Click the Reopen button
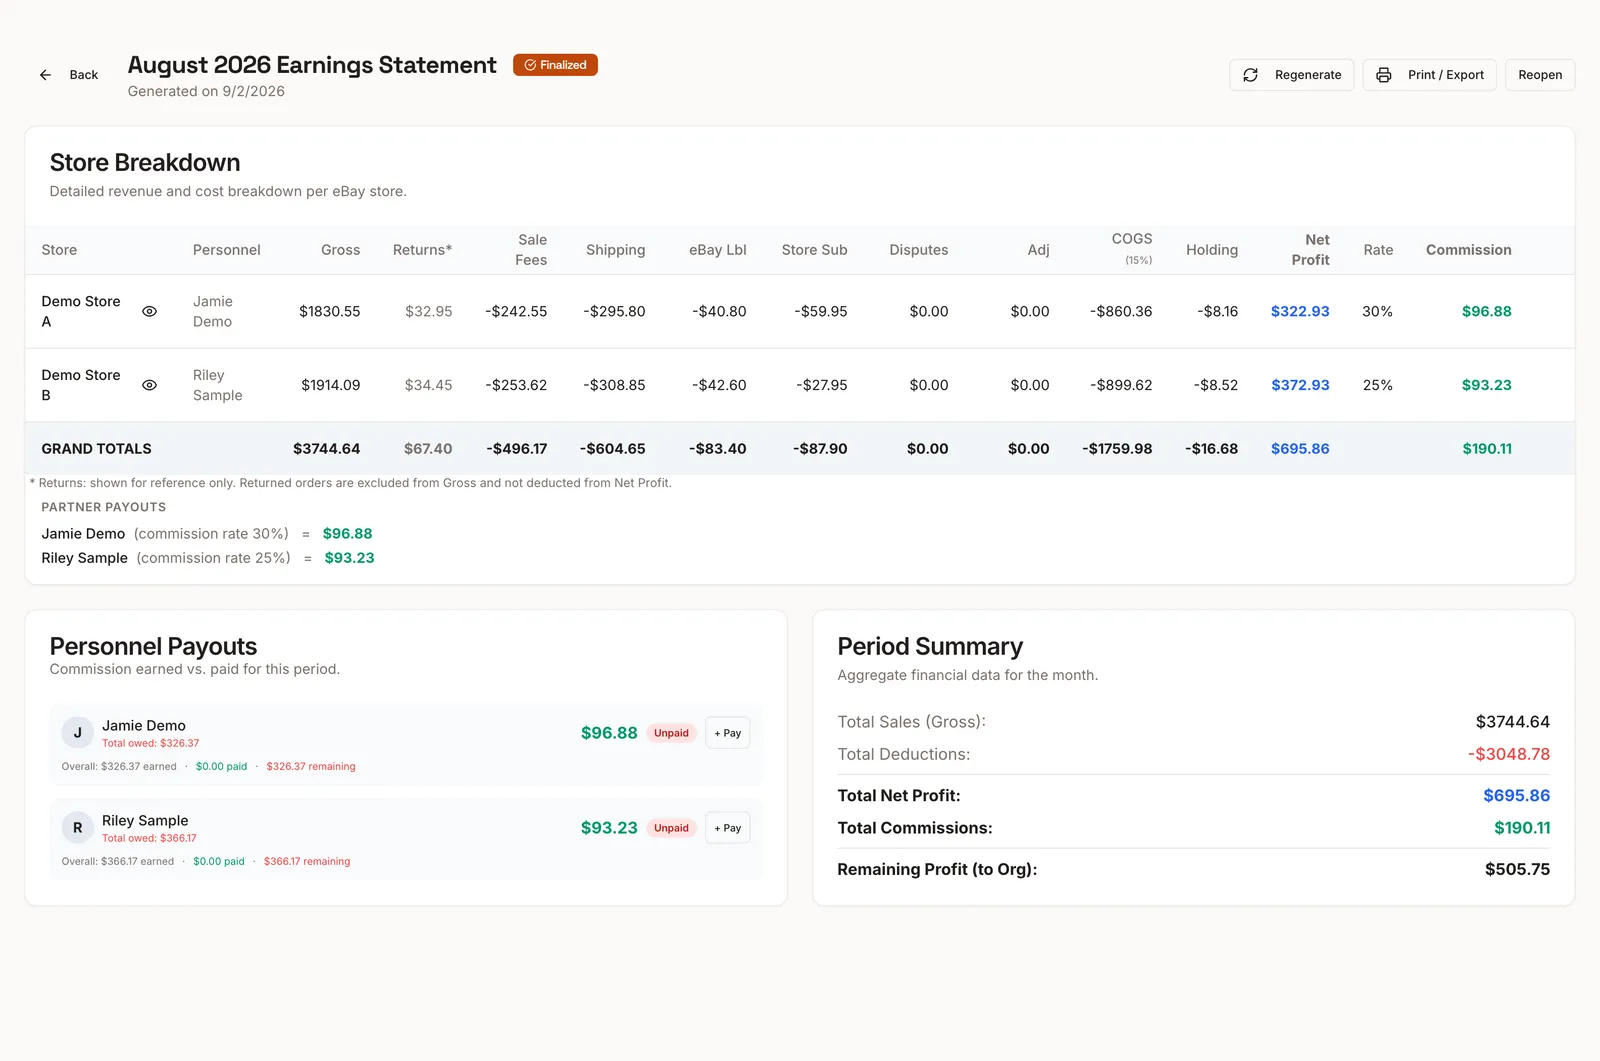The width and height of the screenshot is (1600, 1061). coord(1540,75)
